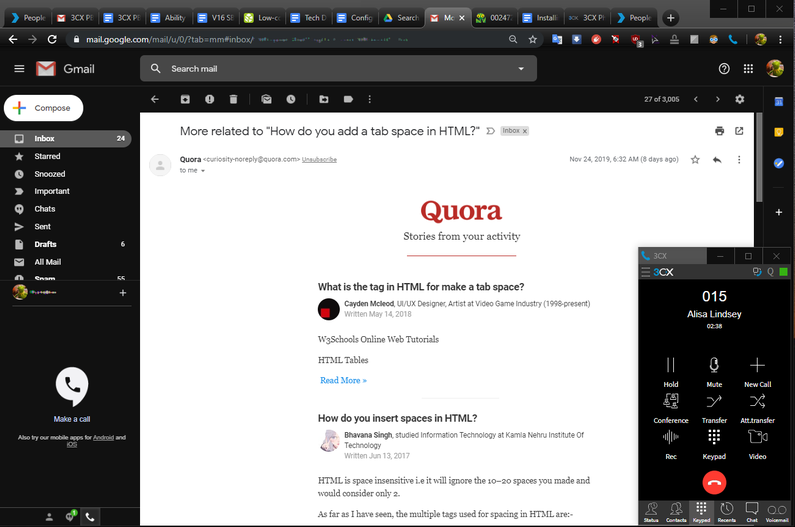The height and width of the screenshot is (527, 795).
Task: Start Conference in 3CX
Action: 671,408
